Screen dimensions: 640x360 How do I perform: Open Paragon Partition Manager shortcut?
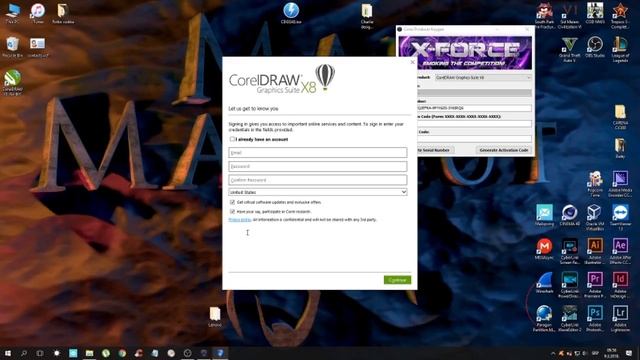tap(544, 318)
